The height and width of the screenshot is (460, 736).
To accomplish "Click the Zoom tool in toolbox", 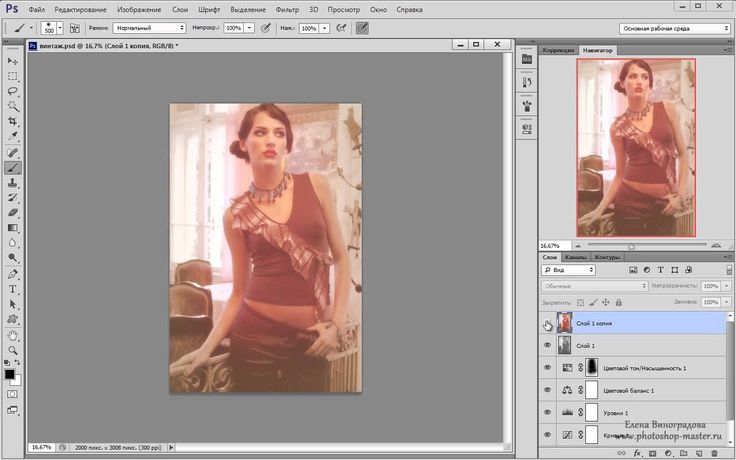I will 13,350.
